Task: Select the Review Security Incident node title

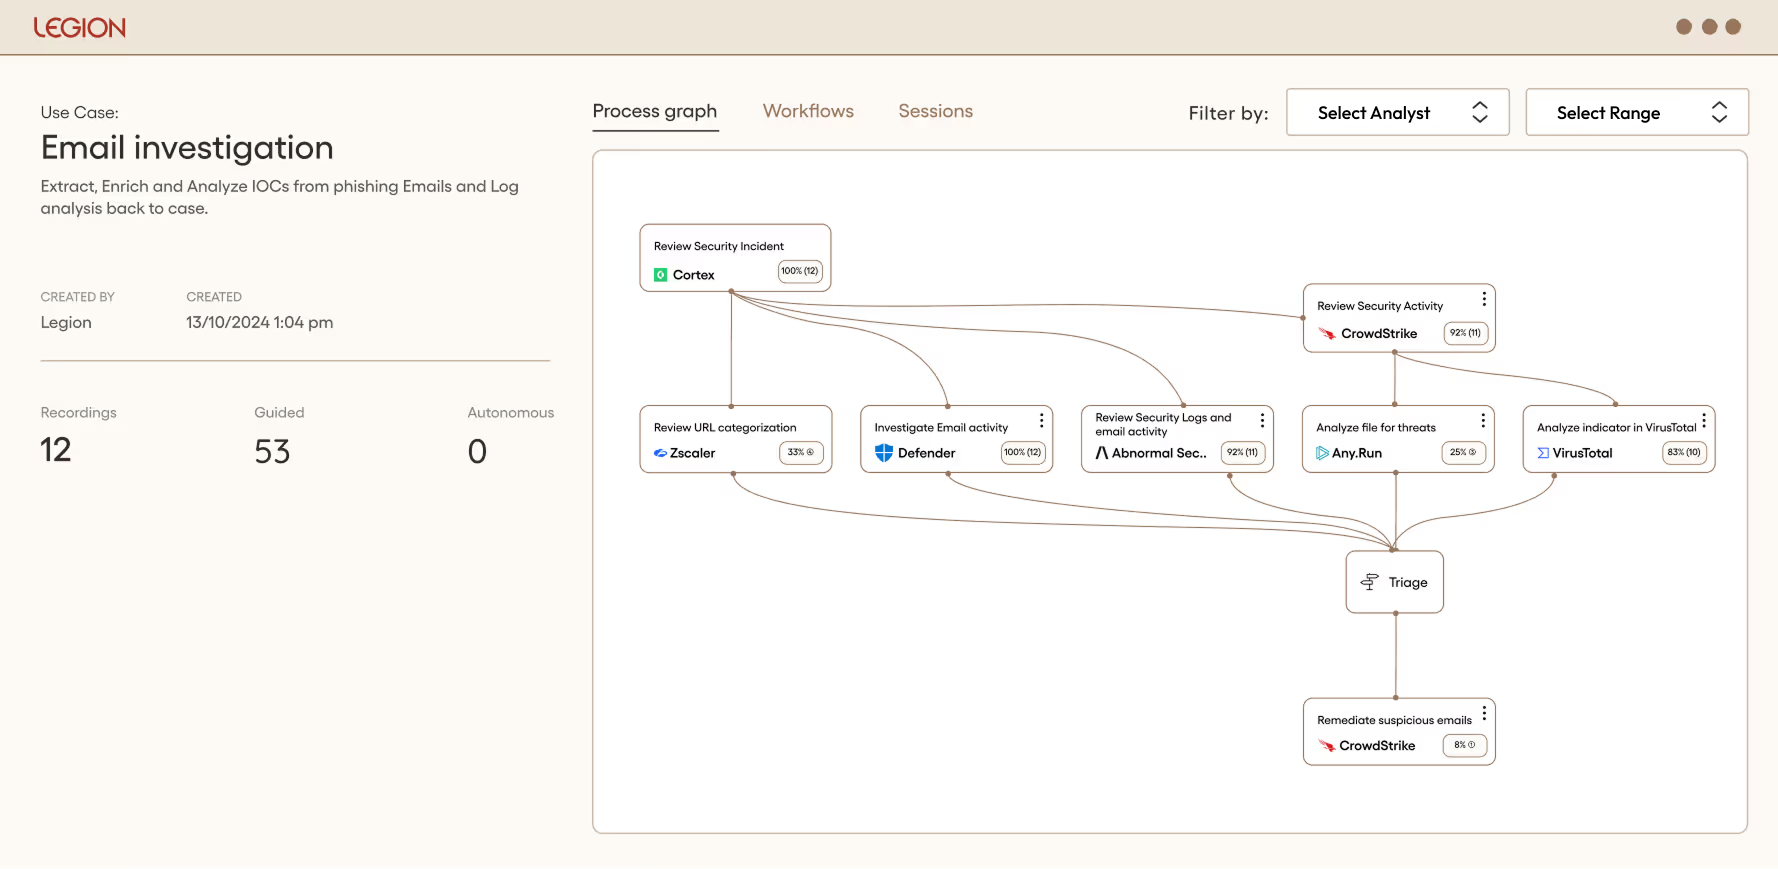Action: point(719,246)
